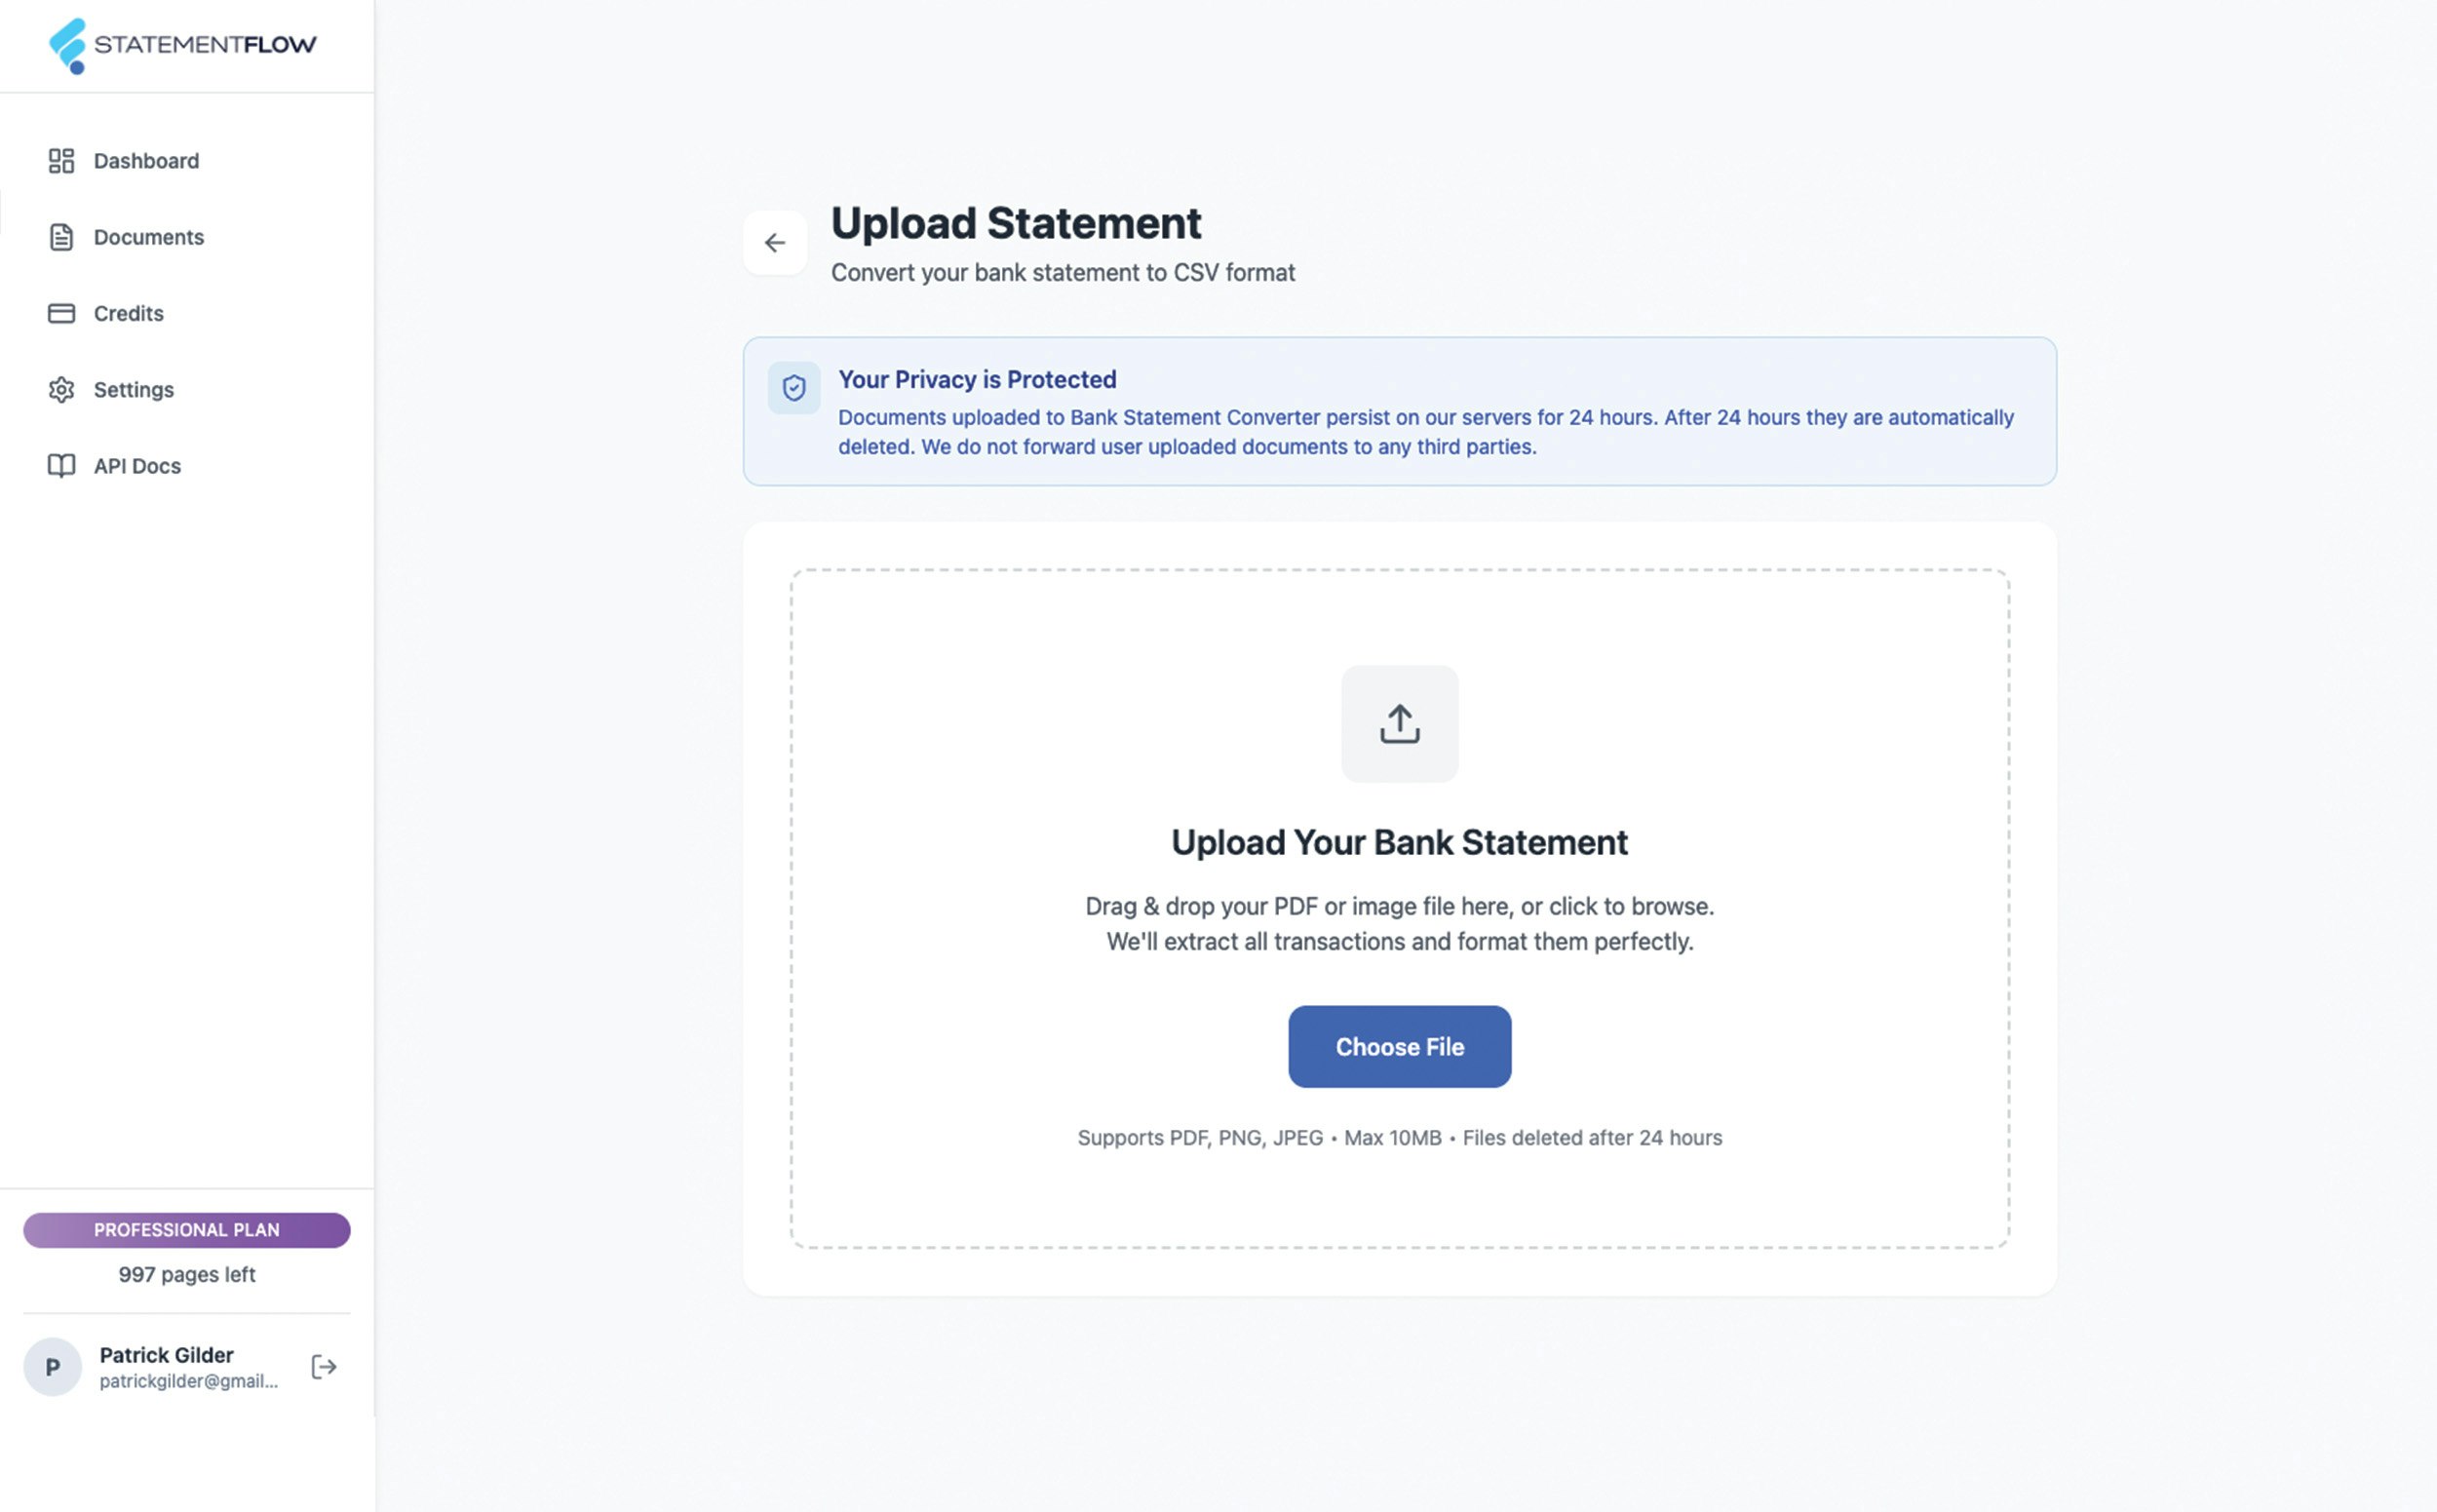The height and width of the screenshot is (1512, 2437).
Task: Open Settings via the gear icon
Action: click(62, 390)
